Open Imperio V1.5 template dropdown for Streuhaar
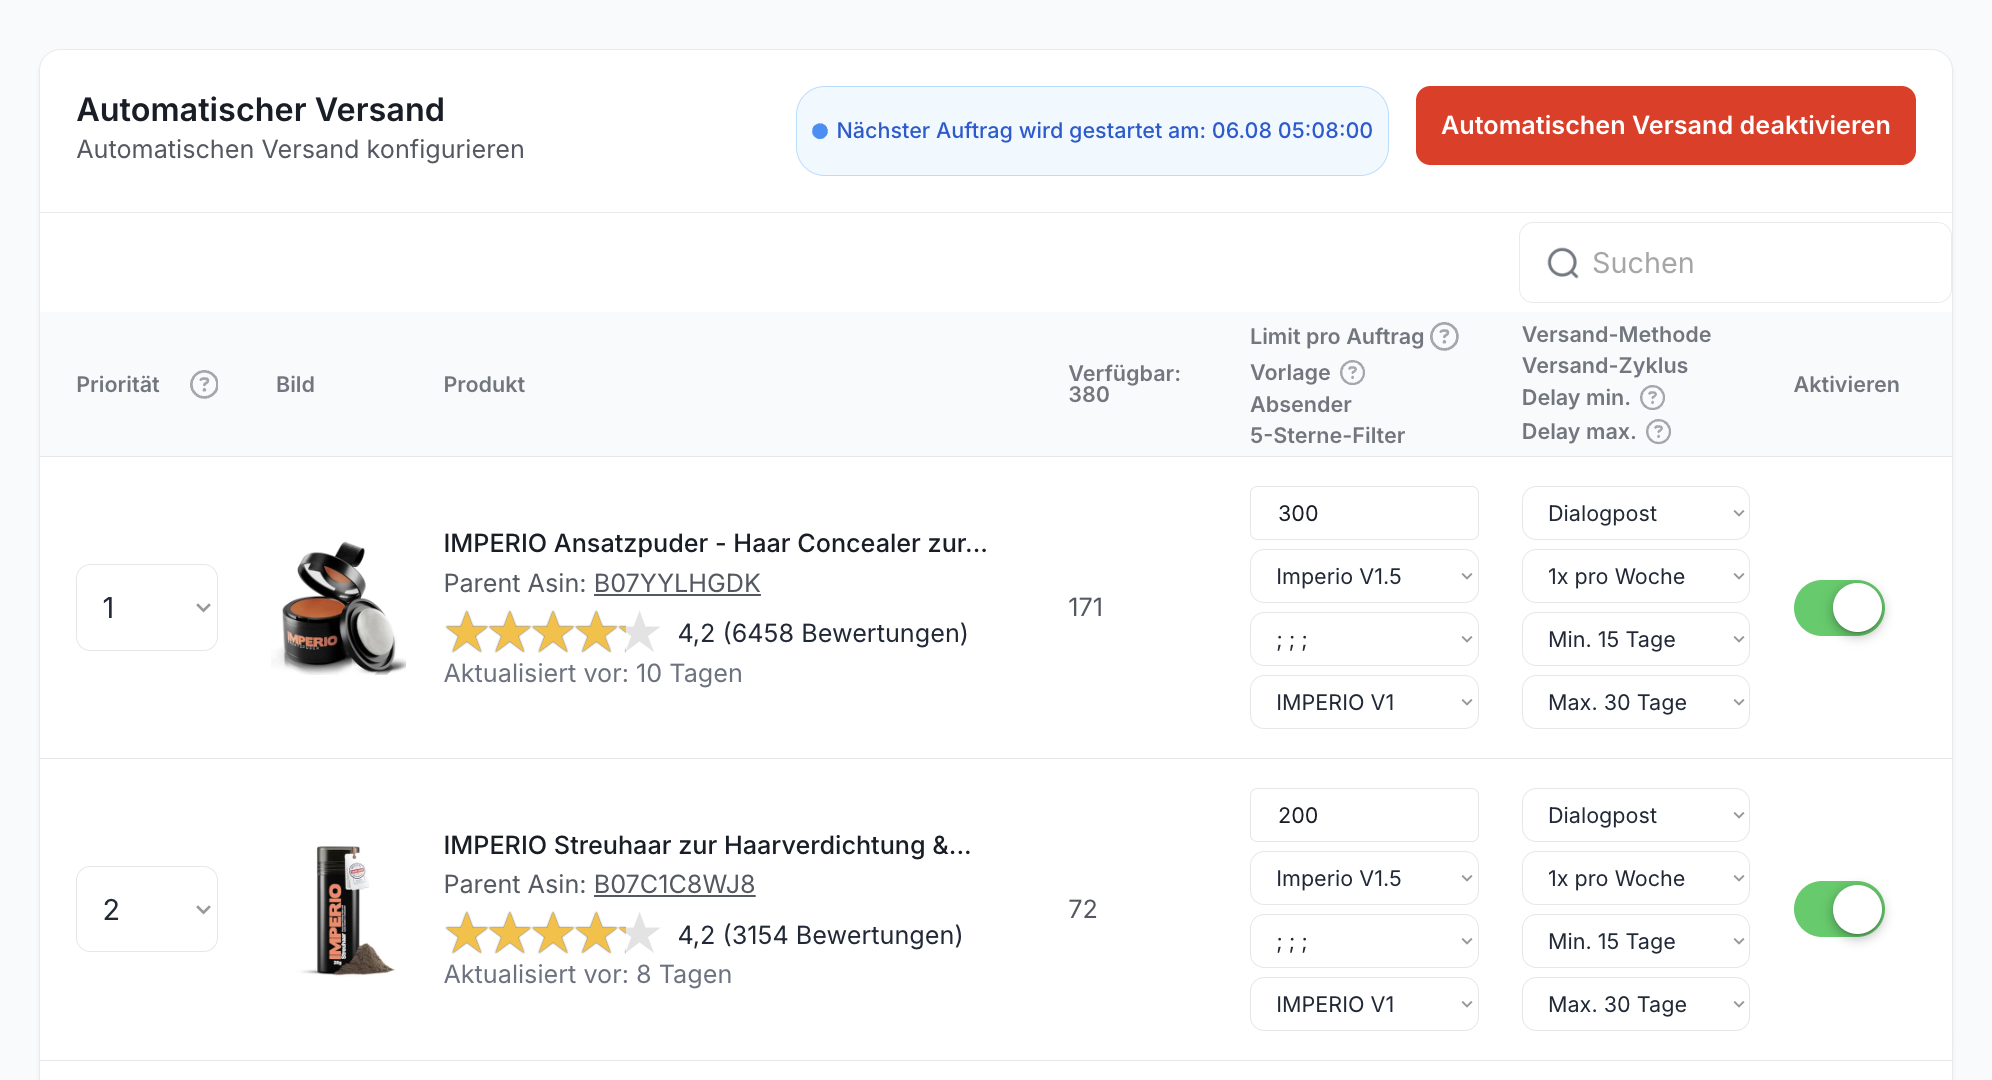Screen dimensions: 1992x1080 [1364, 878]
